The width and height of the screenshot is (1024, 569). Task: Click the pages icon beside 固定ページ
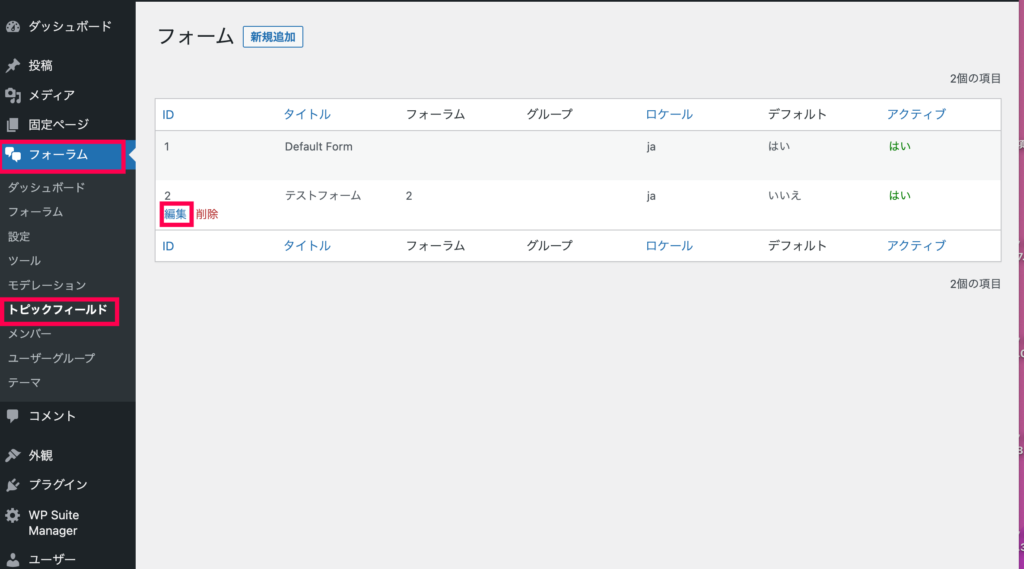(x=13, y=125)
